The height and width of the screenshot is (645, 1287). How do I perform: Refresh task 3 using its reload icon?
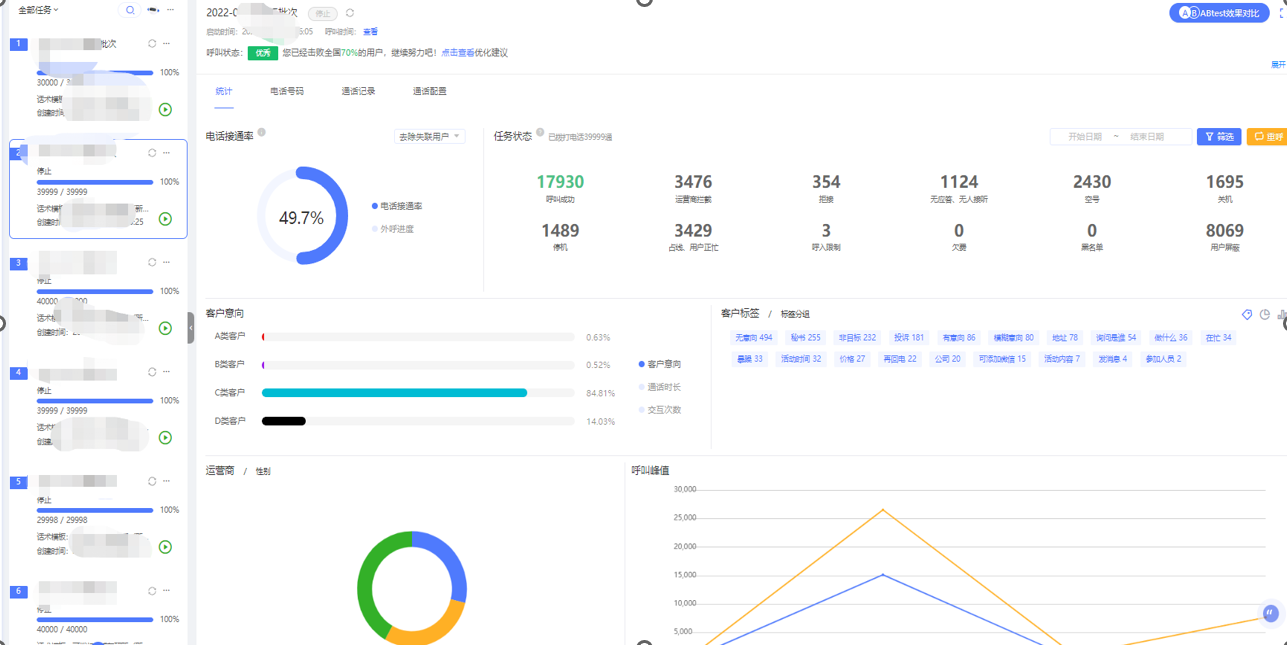tap(152, 263)
